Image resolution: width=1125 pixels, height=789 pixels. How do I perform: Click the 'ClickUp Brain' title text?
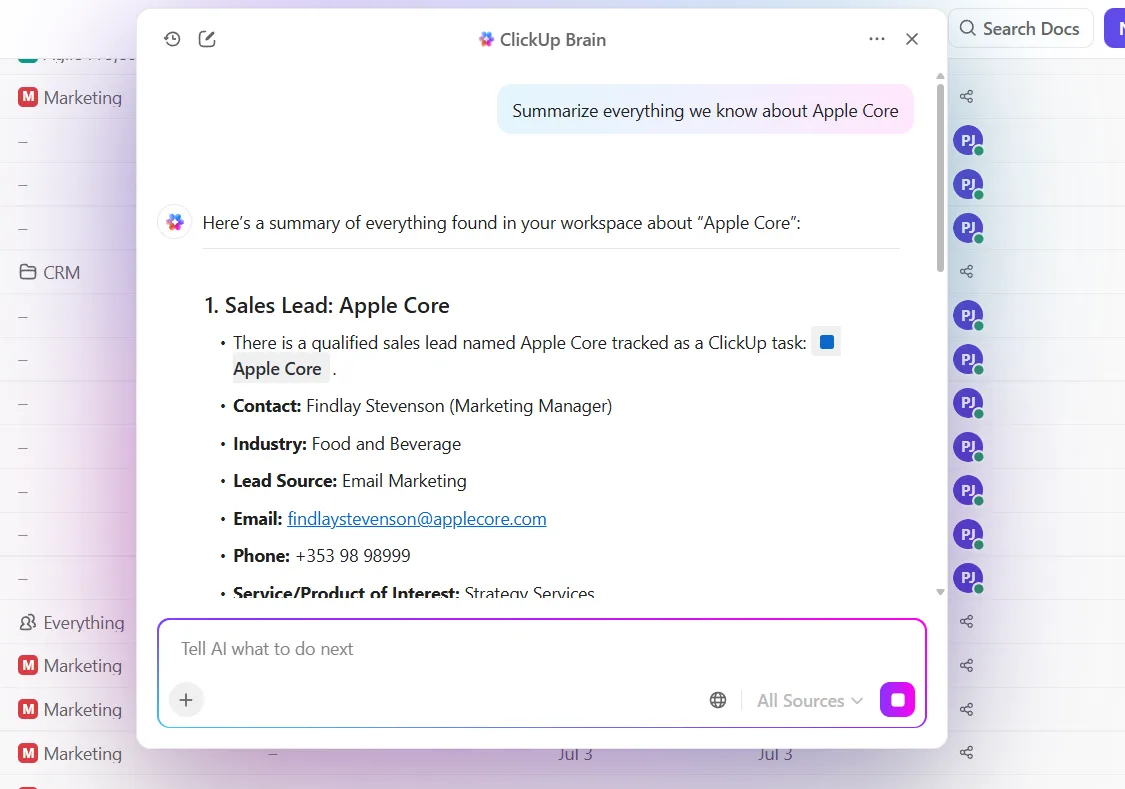[x=553, y=40]
